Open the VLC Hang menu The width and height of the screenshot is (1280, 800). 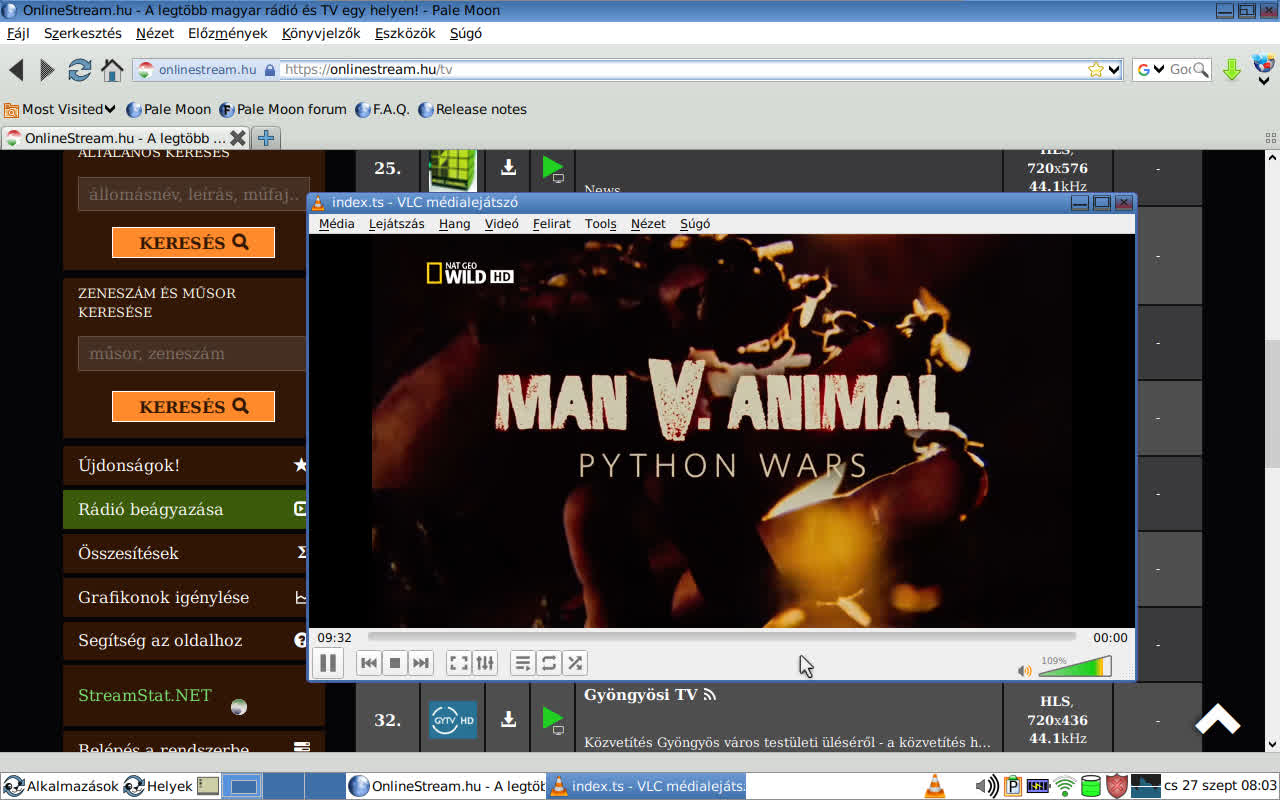tap(454, 224)
